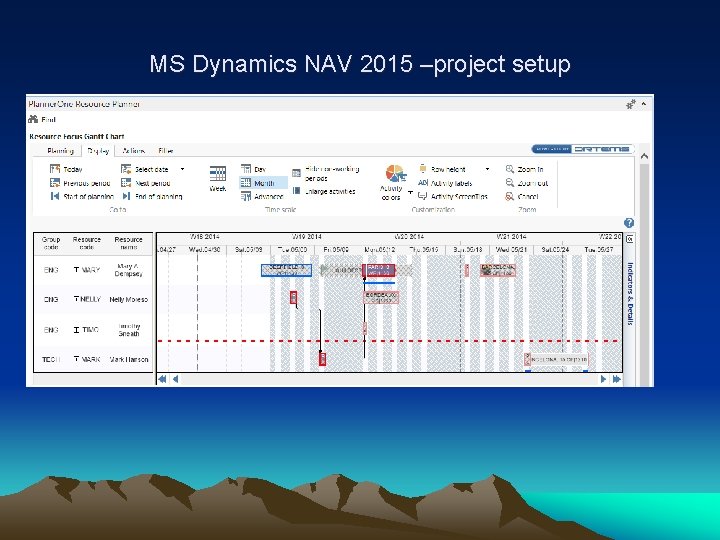Viewport: 720px width, 540px height.
Task: Select the Timothy Sneath resource row
Action: coord(93,330)
